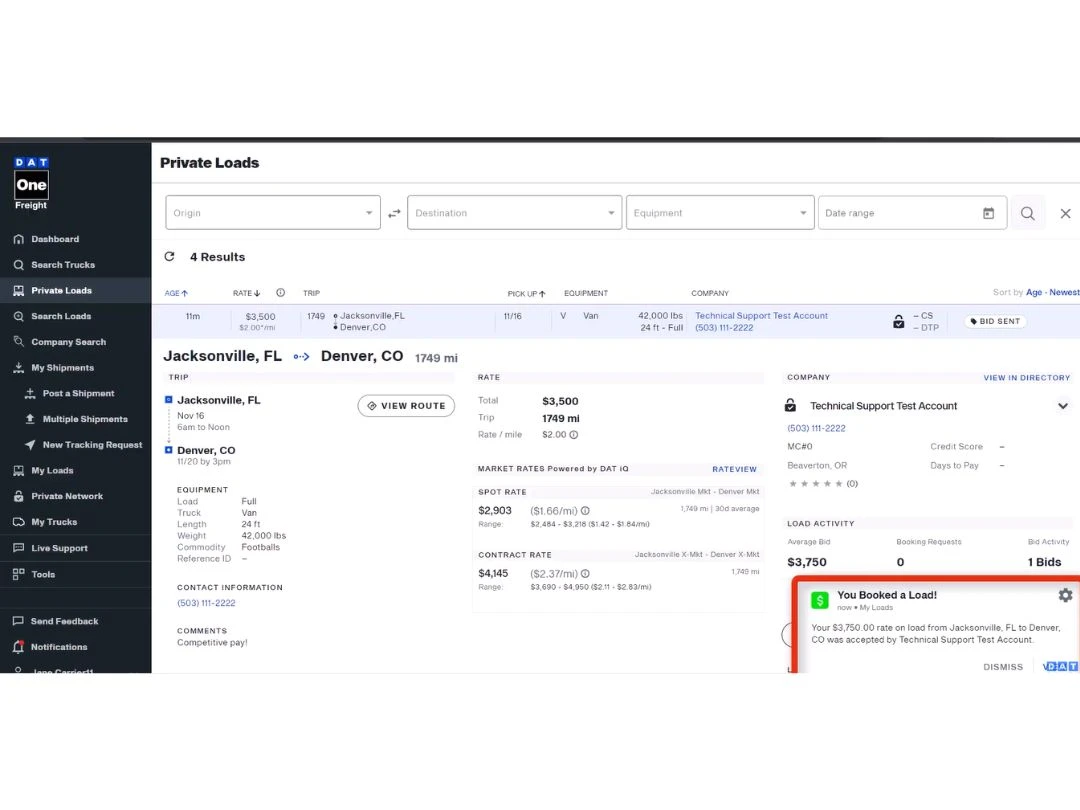The width and height of the screenshot is (1080, 810).
Task: Sort results by the Rate column
Action: (246, 293)
